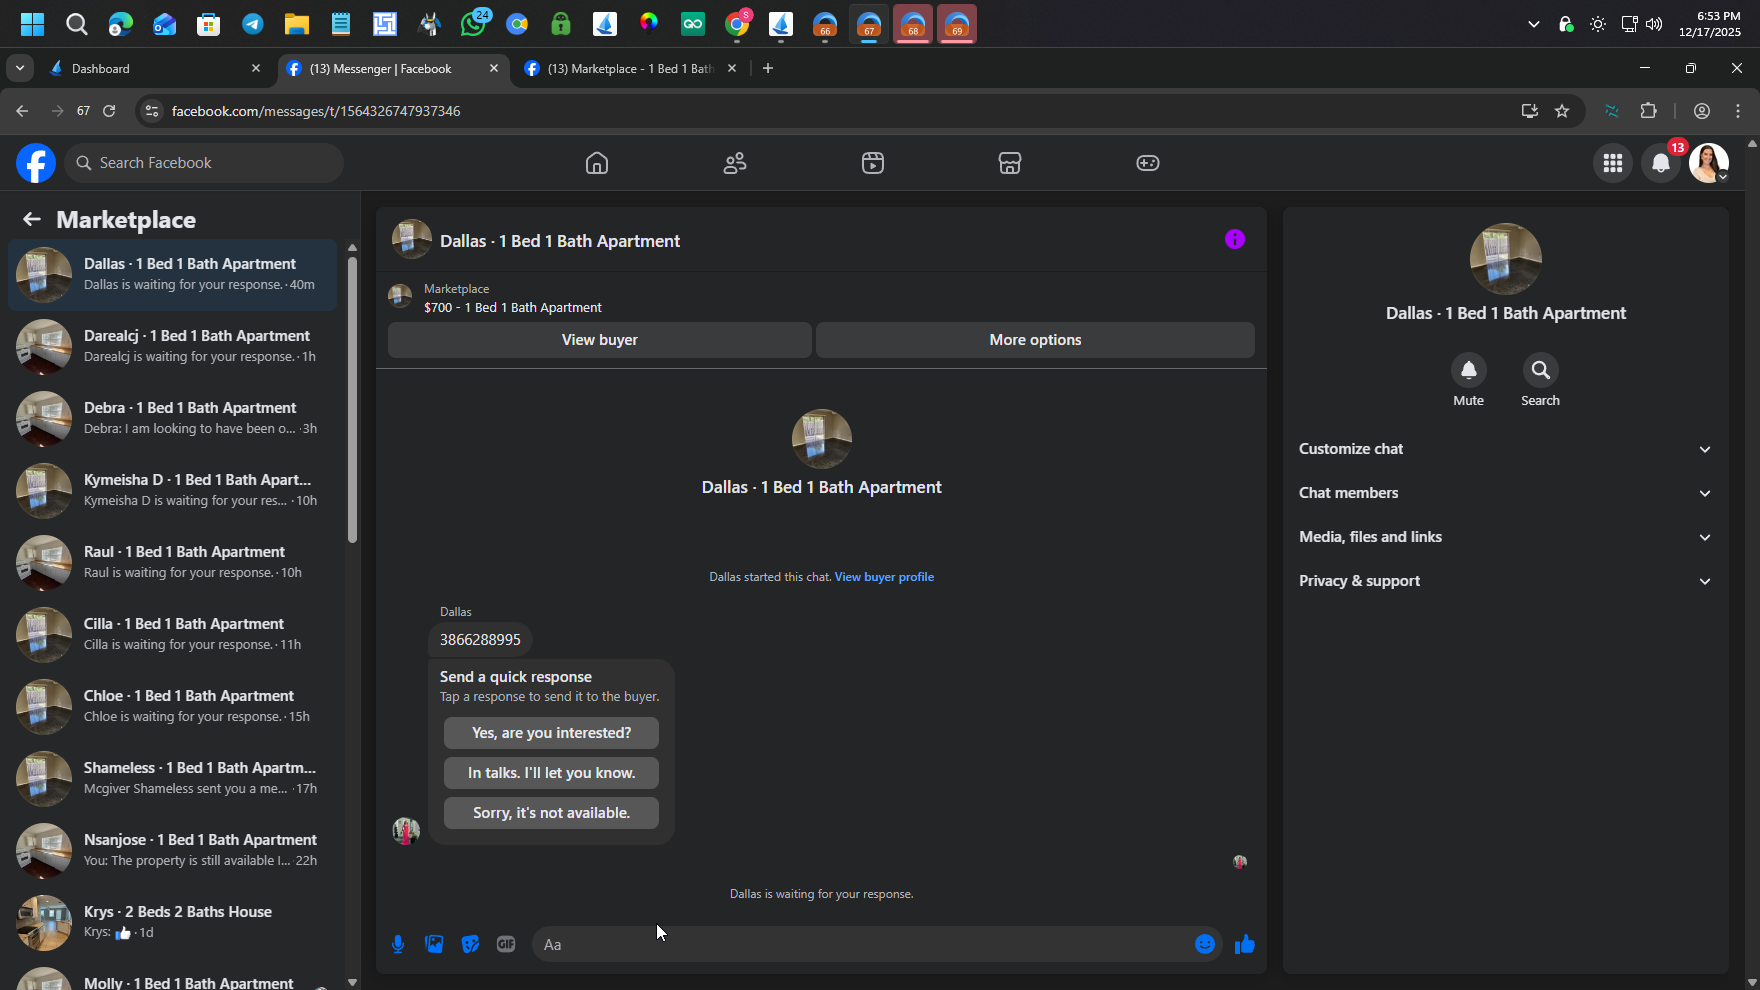Send 'In talks. I'll let you know.' response
The height and width of the screenshot is (990, 1760).
pyautogui.click(x=551, y=773)
